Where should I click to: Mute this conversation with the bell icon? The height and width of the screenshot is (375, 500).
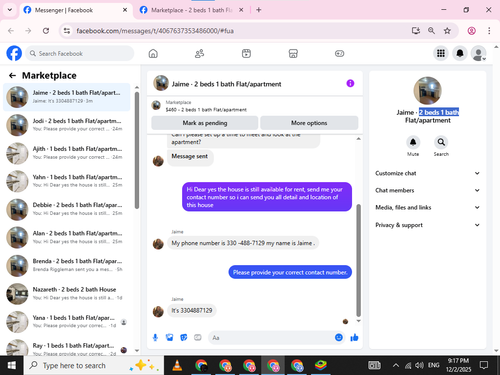413,142
